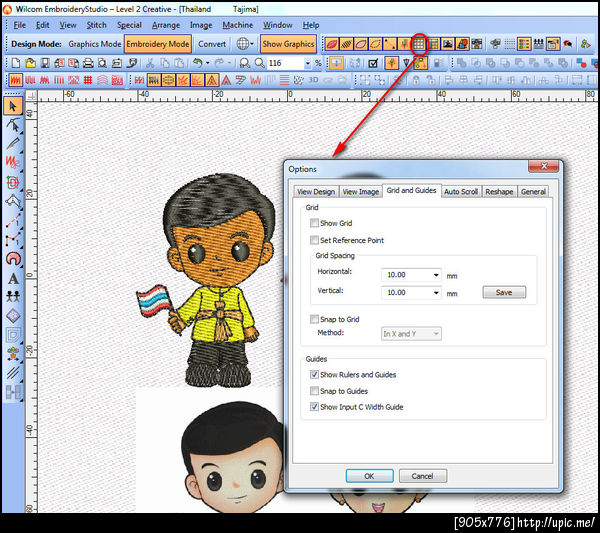This screenshot has height=533, width=600.
Task: Click the horizontal ruler at top
Action: [x=318, y=95]
